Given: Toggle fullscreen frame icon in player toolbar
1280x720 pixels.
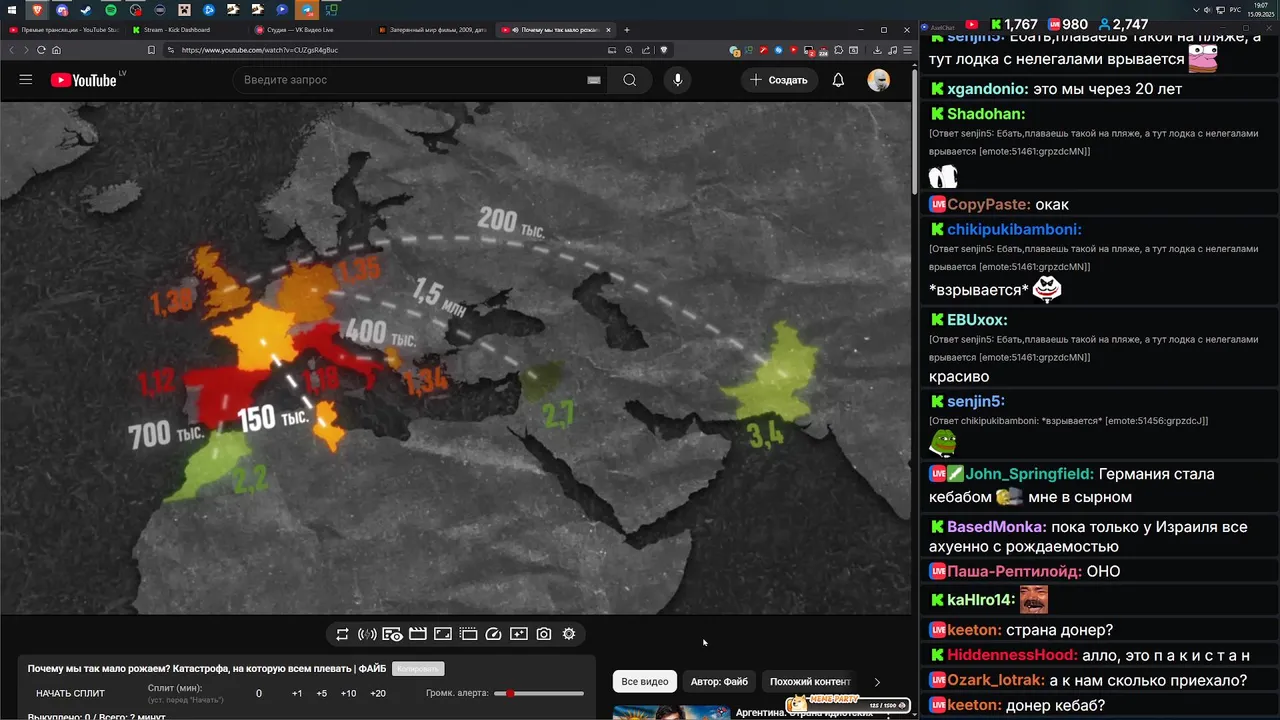Looking at the screenshot, I should click(x=443, y=634).
